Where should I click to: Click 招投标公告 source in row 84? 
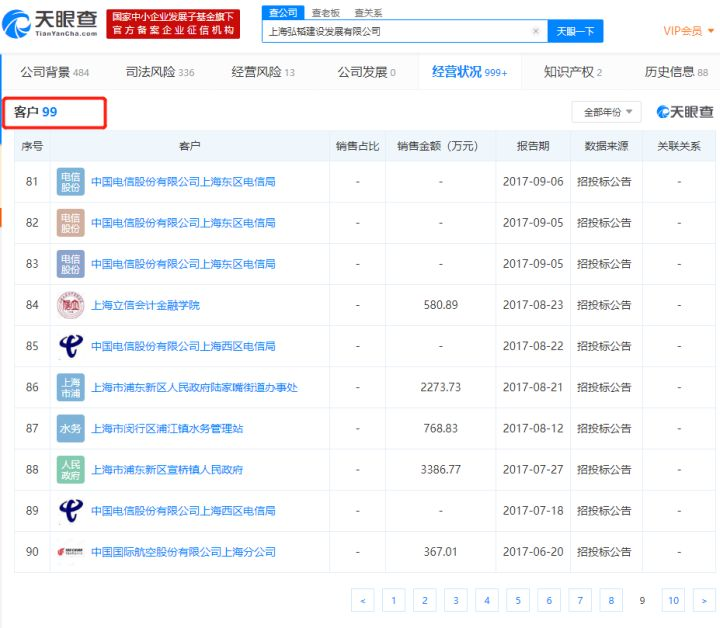[604, 305]
